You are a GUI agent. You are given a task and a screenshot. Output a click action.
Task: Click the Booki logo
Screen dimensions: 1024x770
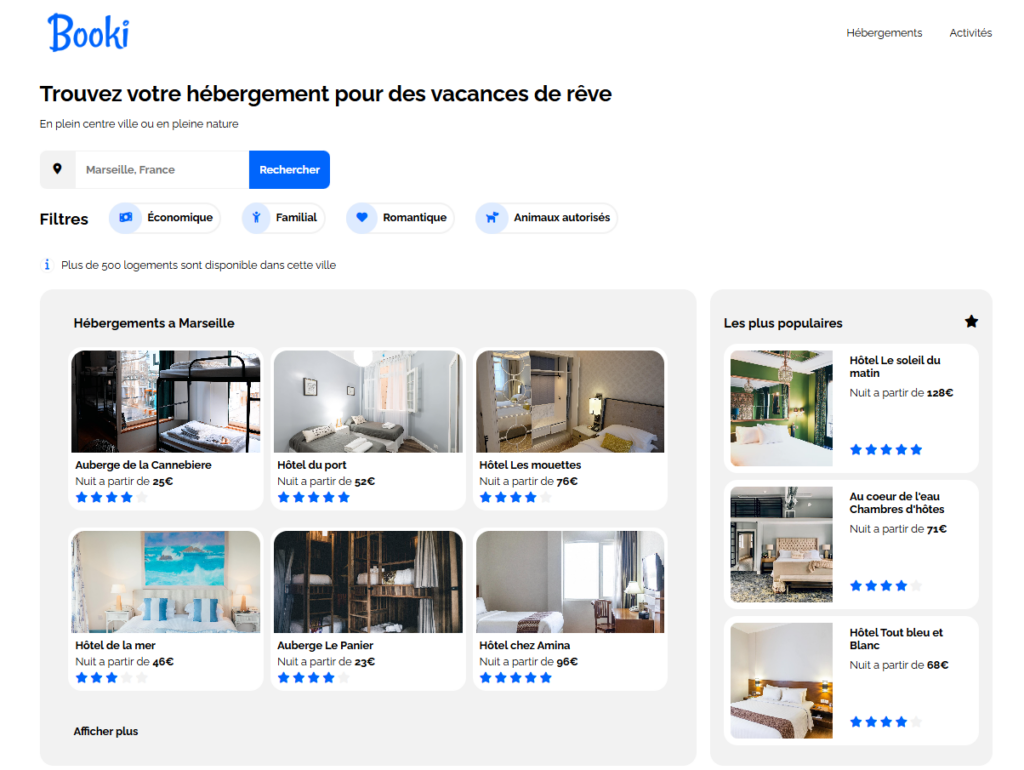pos(88,33)
